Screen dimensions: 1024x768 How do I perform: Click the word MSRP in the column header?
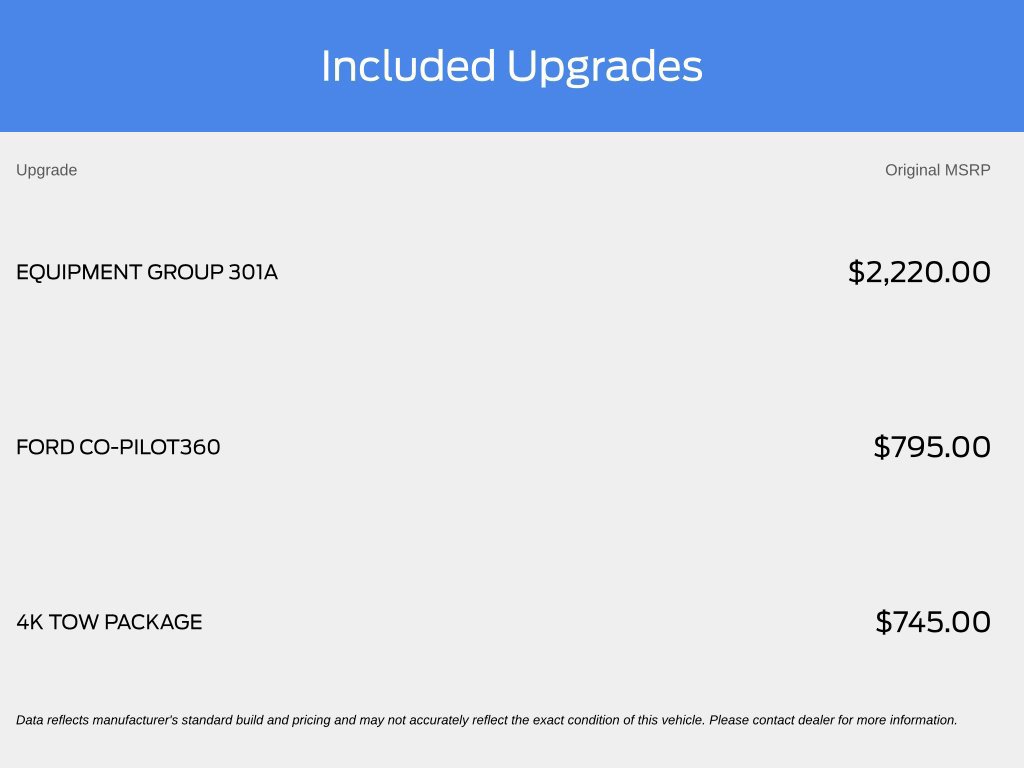pos(967,170)
